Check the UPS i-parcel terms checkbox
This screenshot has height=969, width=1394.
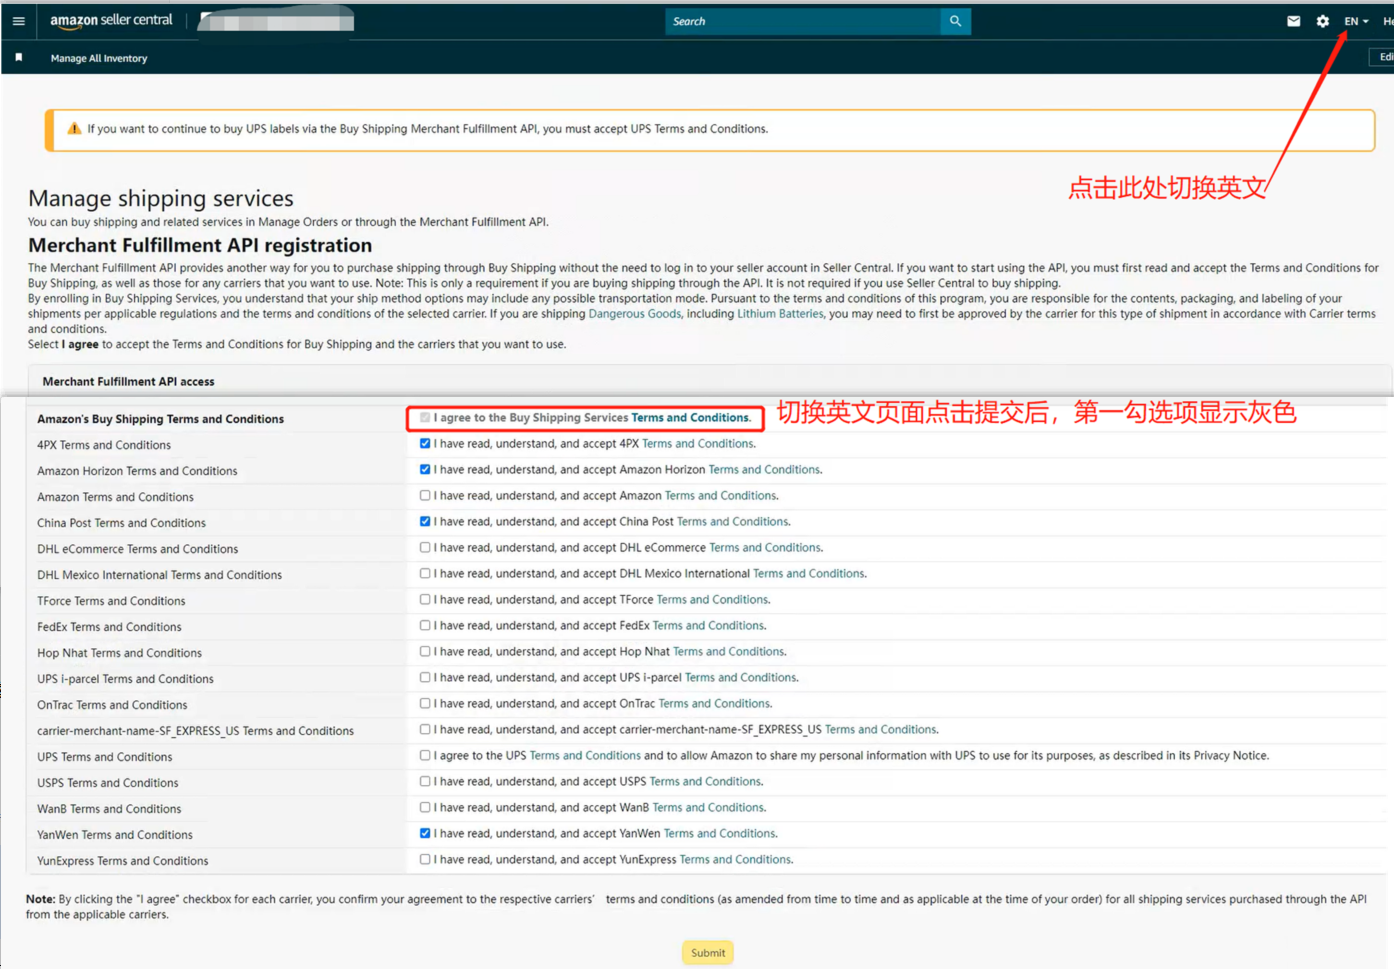[425, 677]
